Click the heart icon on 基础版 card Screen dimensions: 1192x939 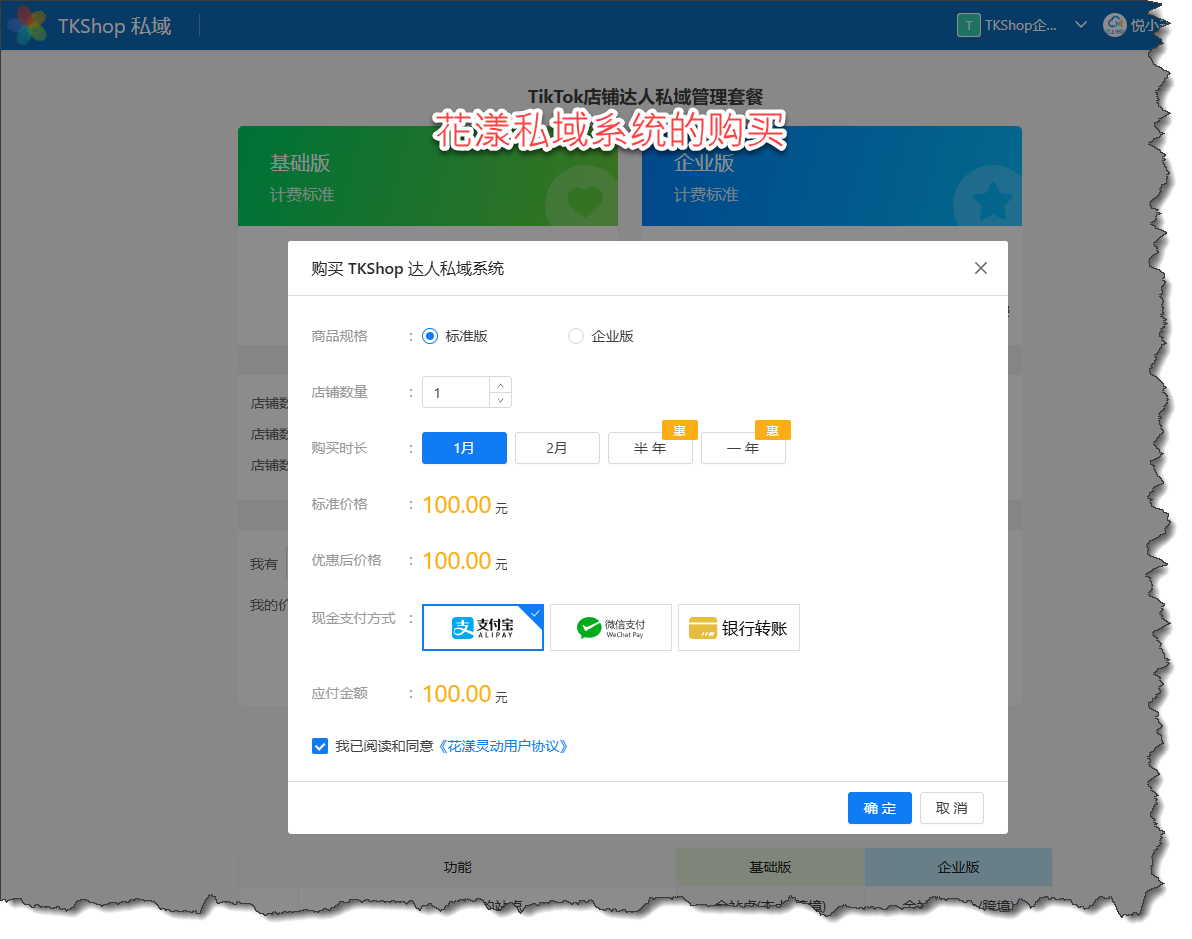coord(584,201)
